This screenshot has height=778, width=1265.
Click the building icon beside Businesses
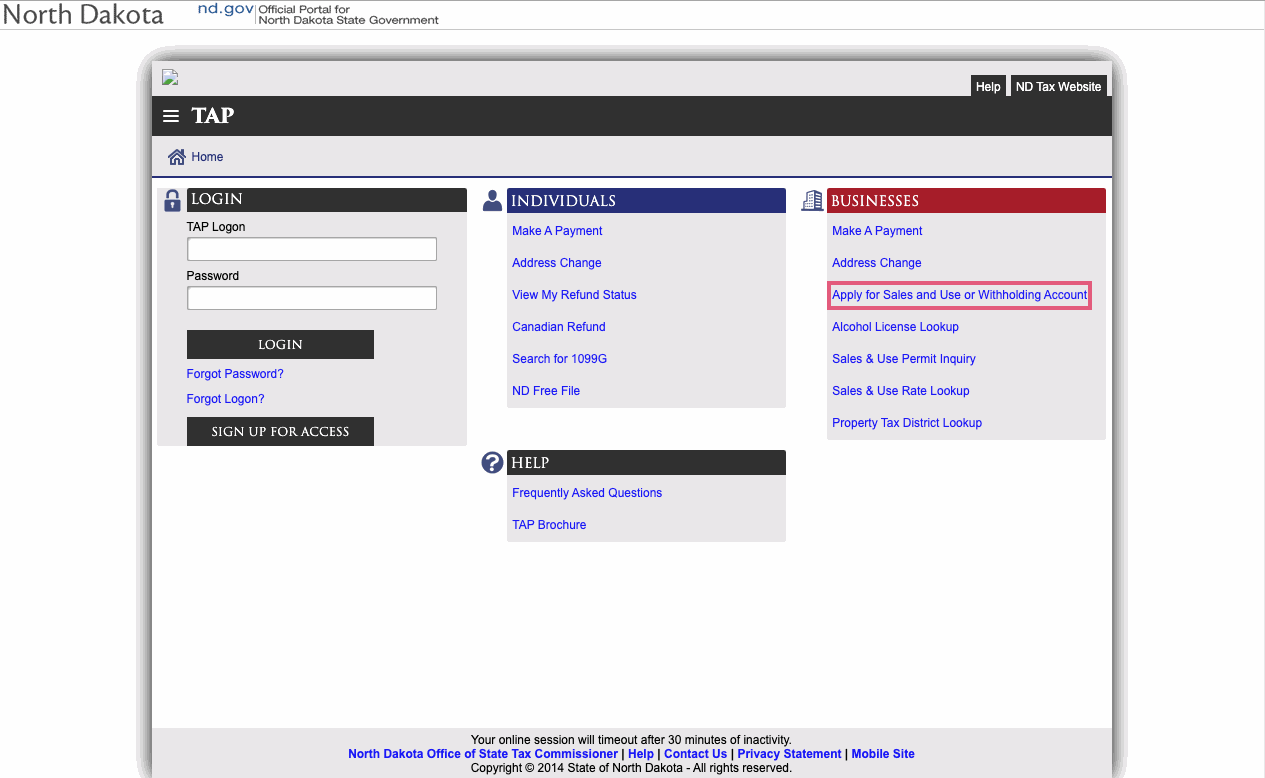[812, 201]
